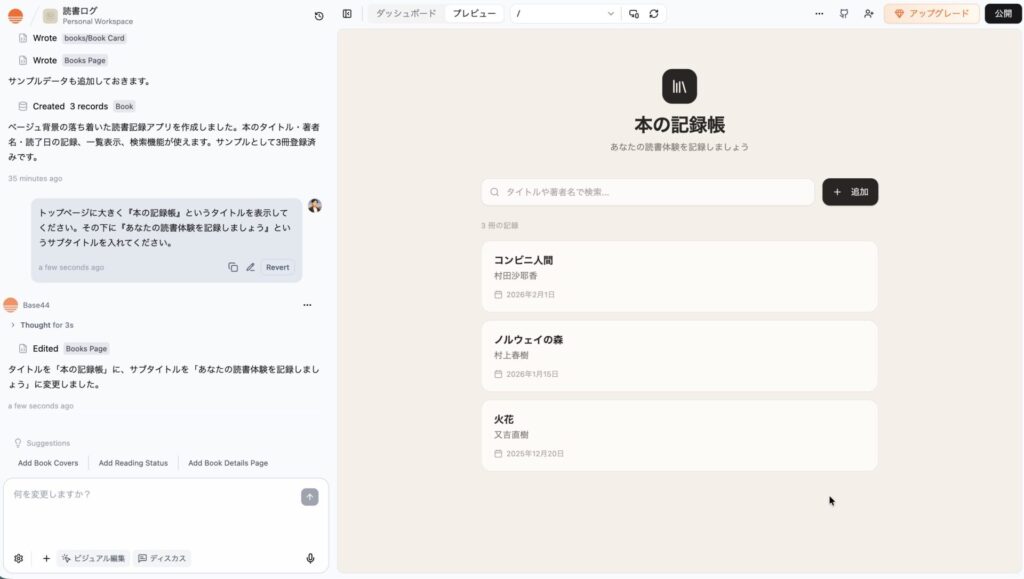Screen dimensions: 1024x579
Task: Click the book search input field
Action: pos(648,192)
